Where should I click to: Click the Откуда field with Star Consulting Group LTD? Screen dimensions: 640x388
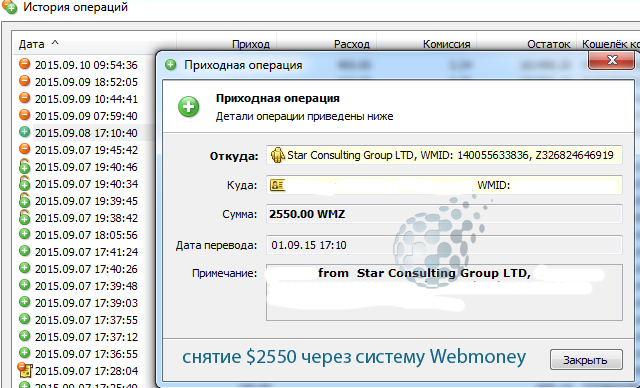click(x=444, y=155)
